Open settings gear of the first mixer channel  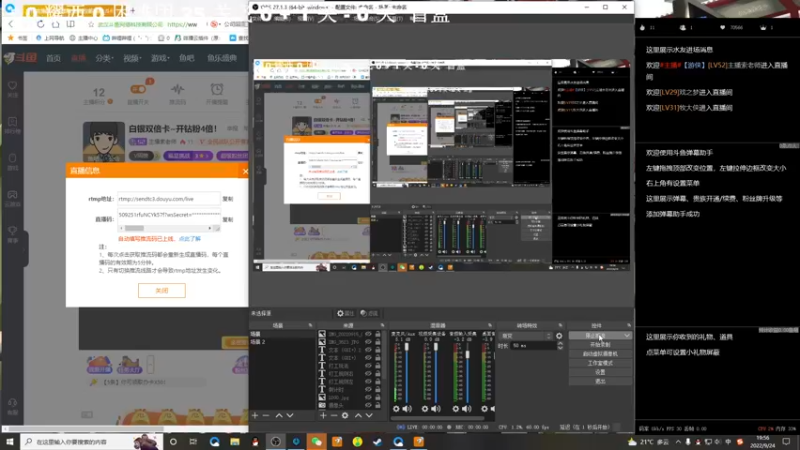(396, 409)
